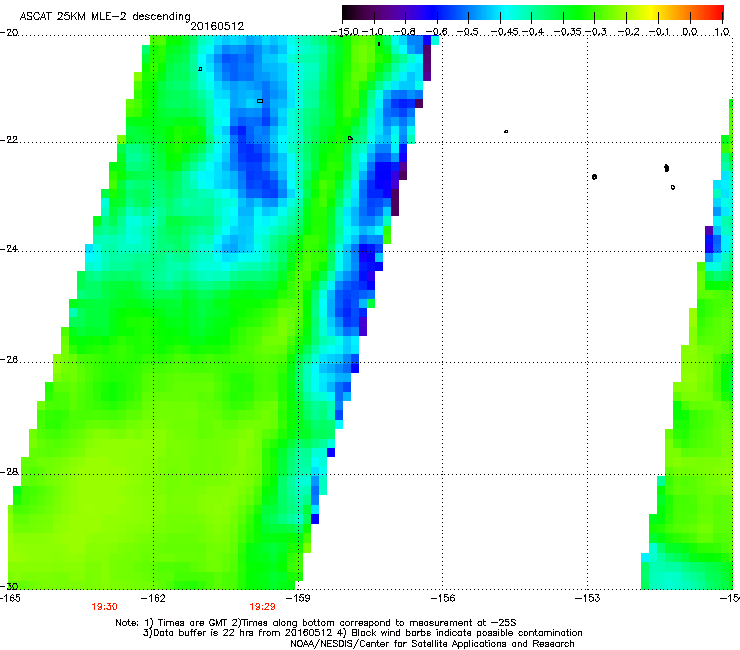Viewport: 740px width, 650px height.
Task: Click the red 19:30 time stamp
Action: (x=104, y=607)
